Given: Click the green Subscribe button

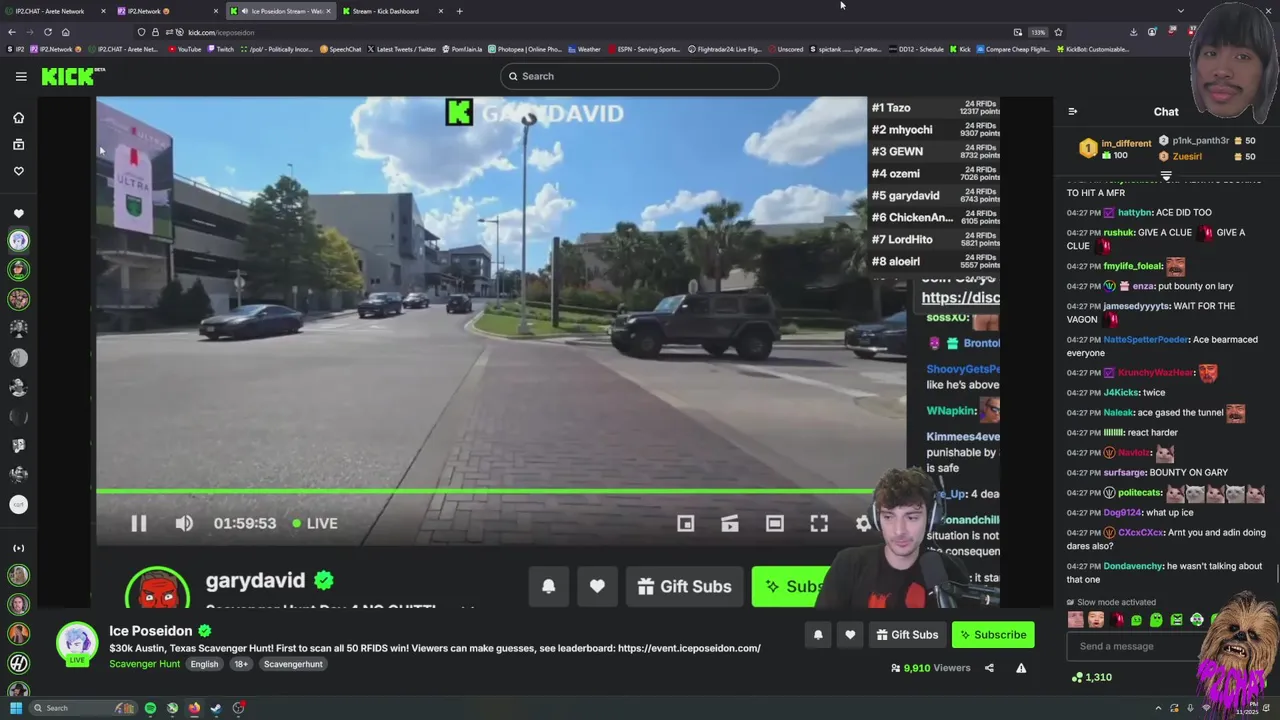Looking at the screenshot, I should coord(993,635).
